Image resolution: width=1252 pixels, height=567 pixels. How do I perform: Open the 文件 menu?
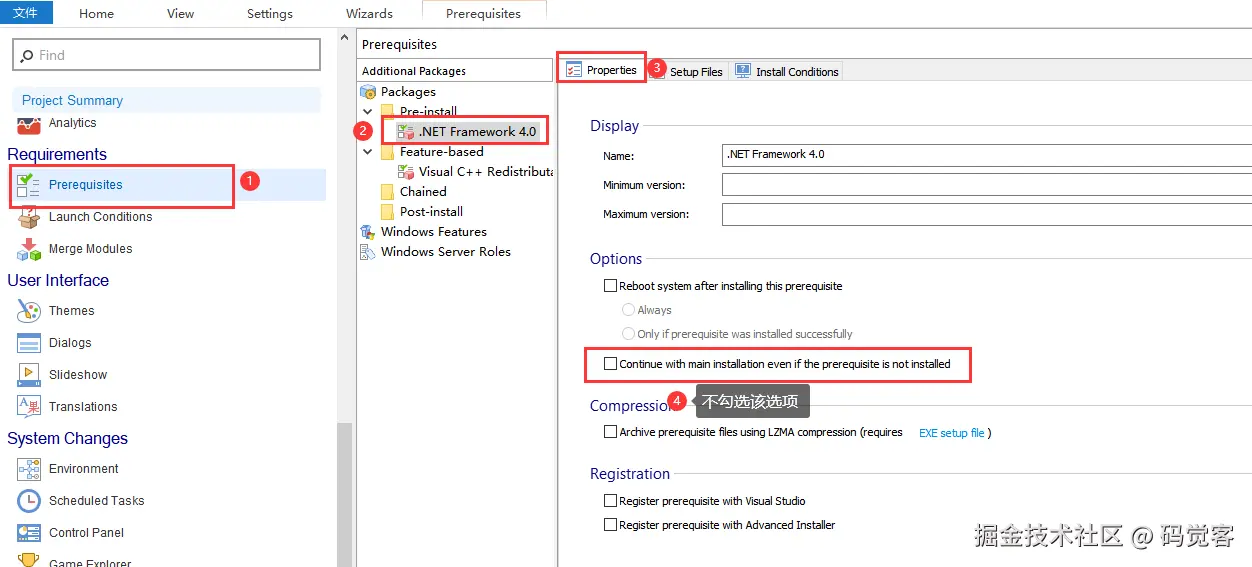tap(26, 12)
